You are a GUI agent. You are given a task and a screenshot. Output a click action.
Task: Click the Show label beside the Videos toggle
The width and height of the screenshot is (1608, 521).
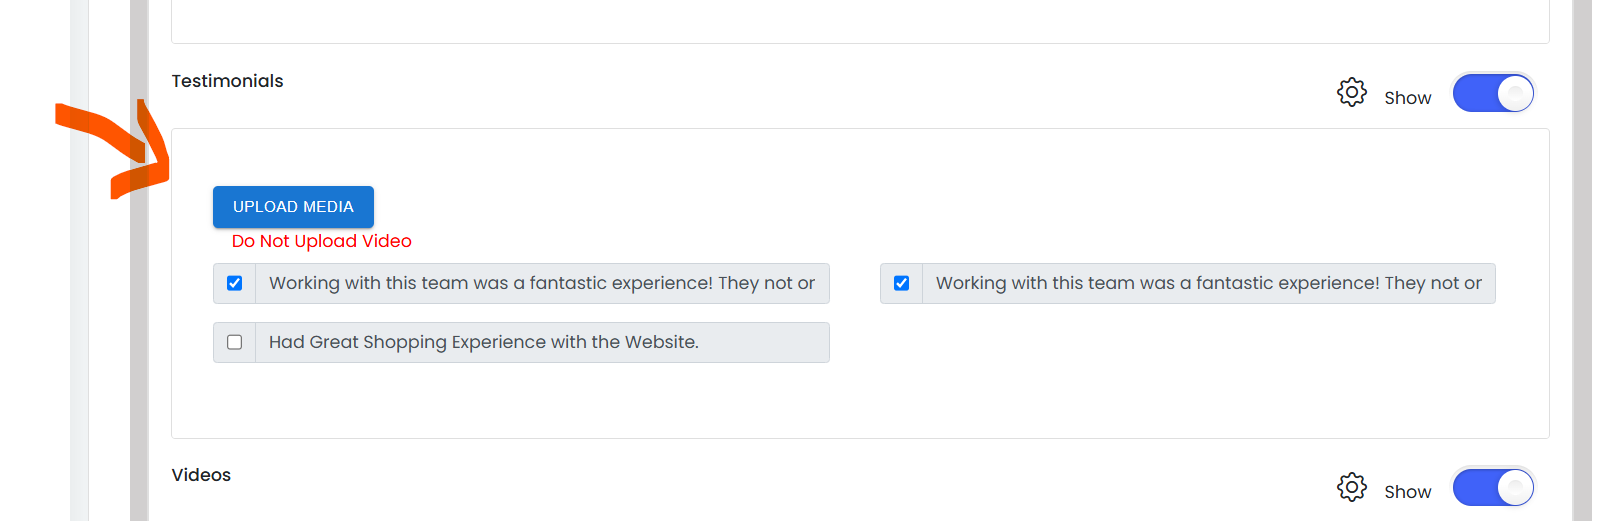[x=1407, y=492]
